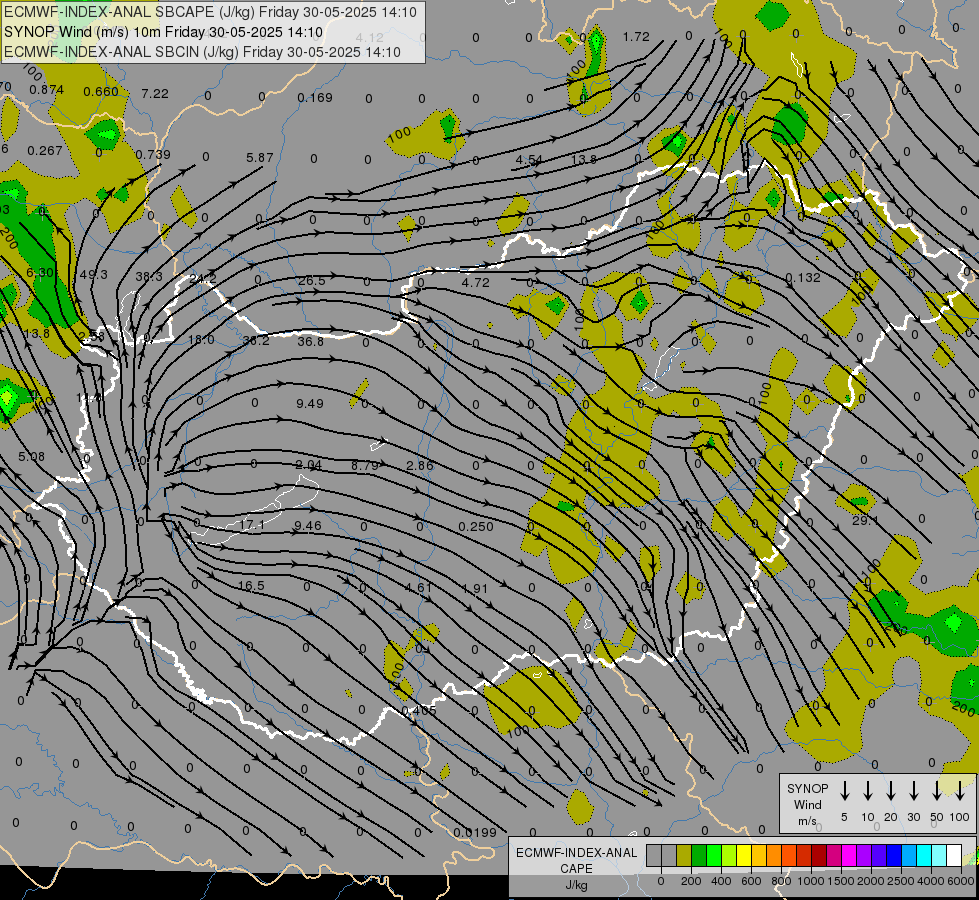979x900 pixels.
Task: Click the 100 m/s wind arrow in legend
Action: [x=960, y=790]
